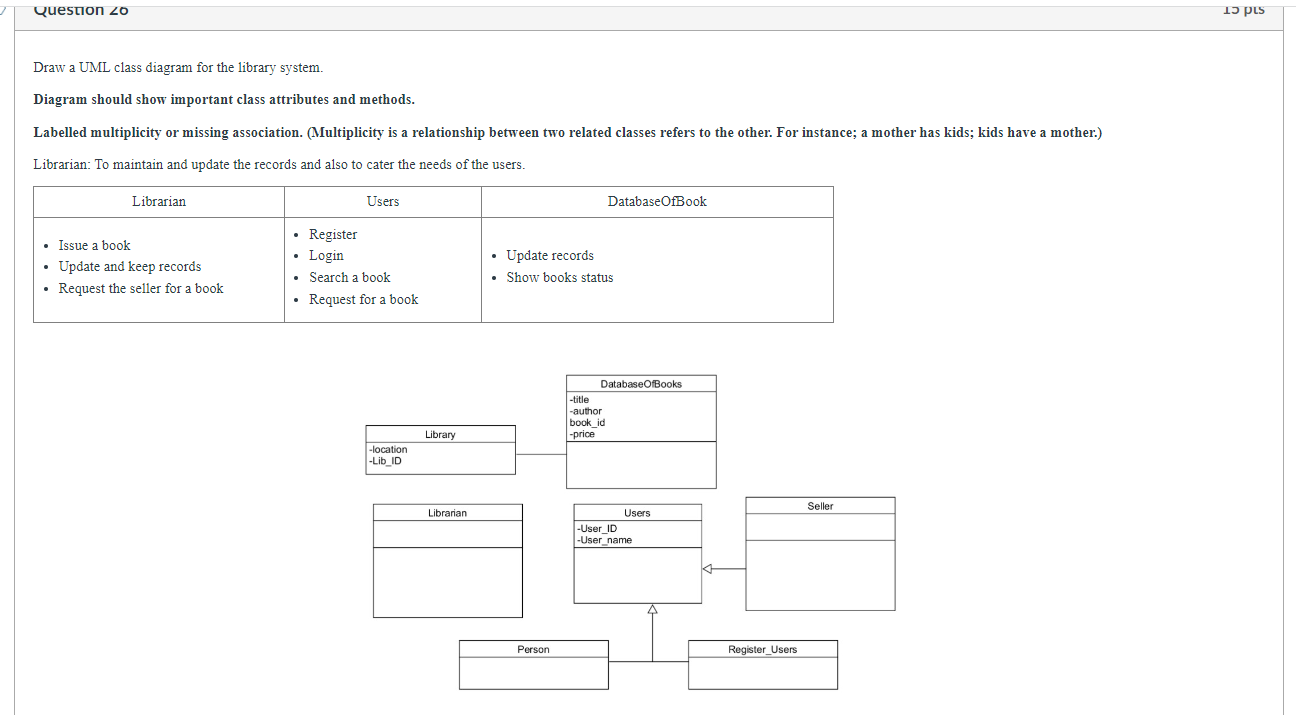Click the Register_Users class box
The image size is (1296, 715).
click(762, 663)
